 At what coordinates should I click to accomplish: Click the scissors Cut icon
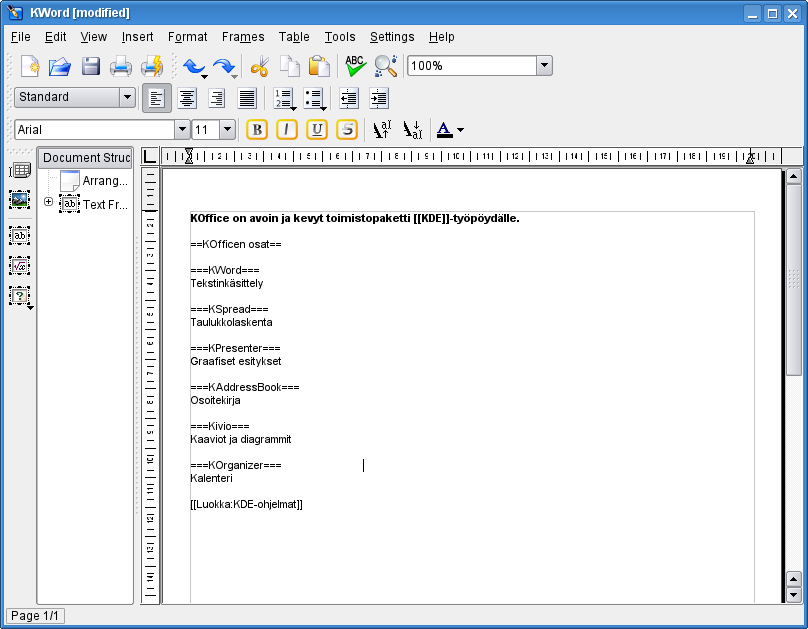coord(260,66)
